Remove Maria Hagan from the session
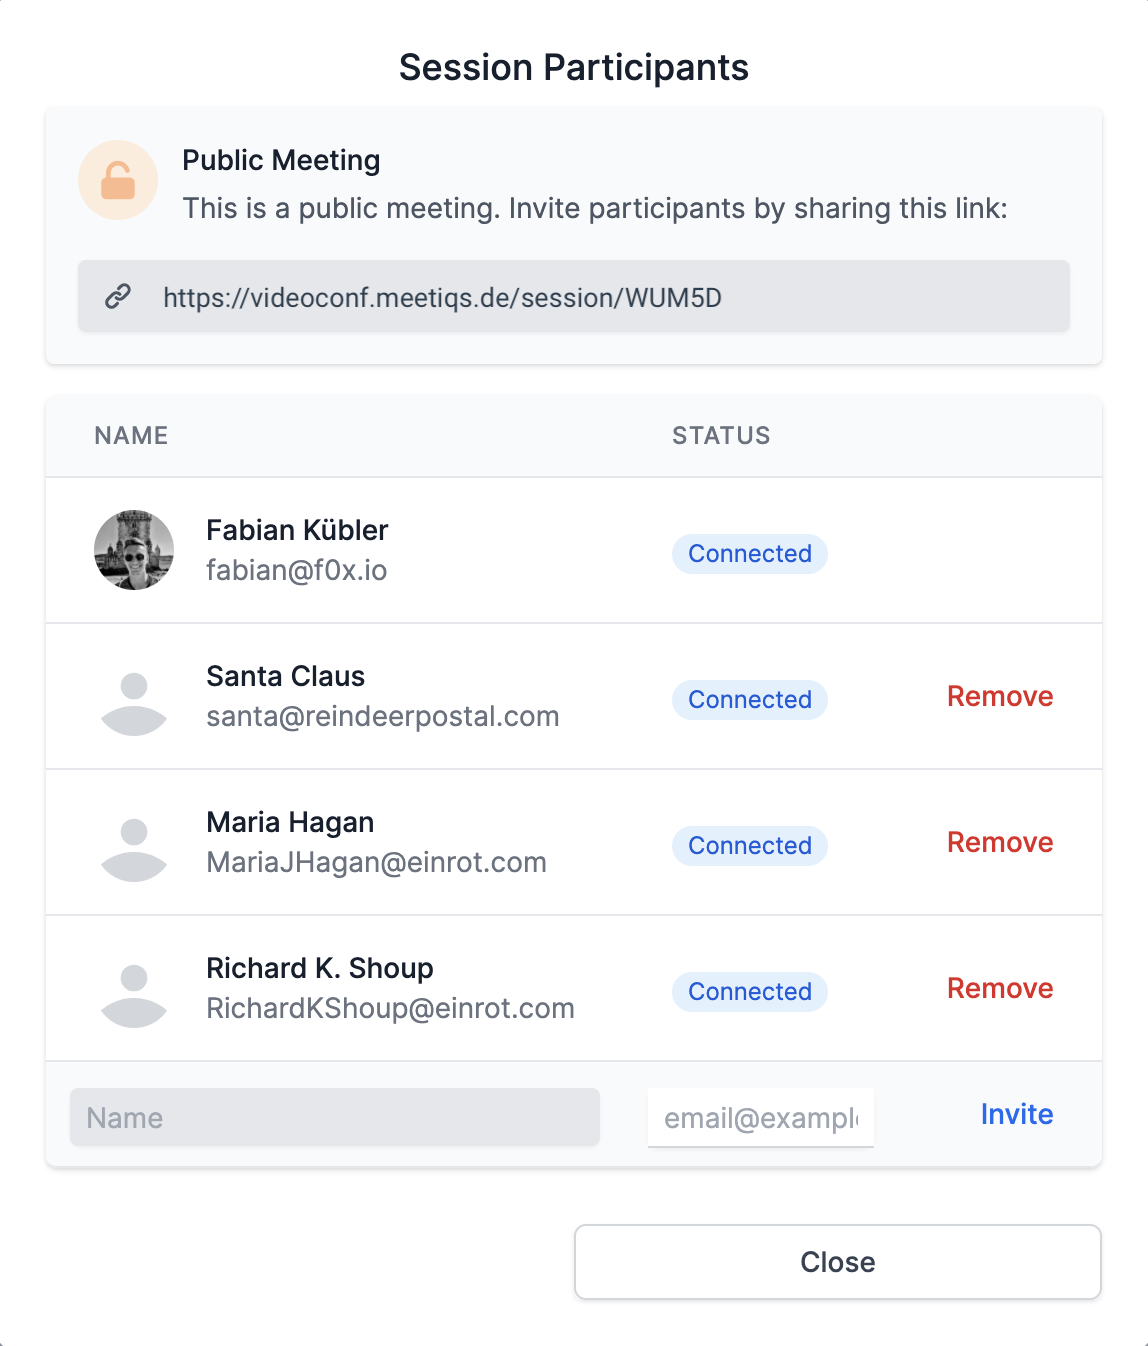 tap(1000, 842)
